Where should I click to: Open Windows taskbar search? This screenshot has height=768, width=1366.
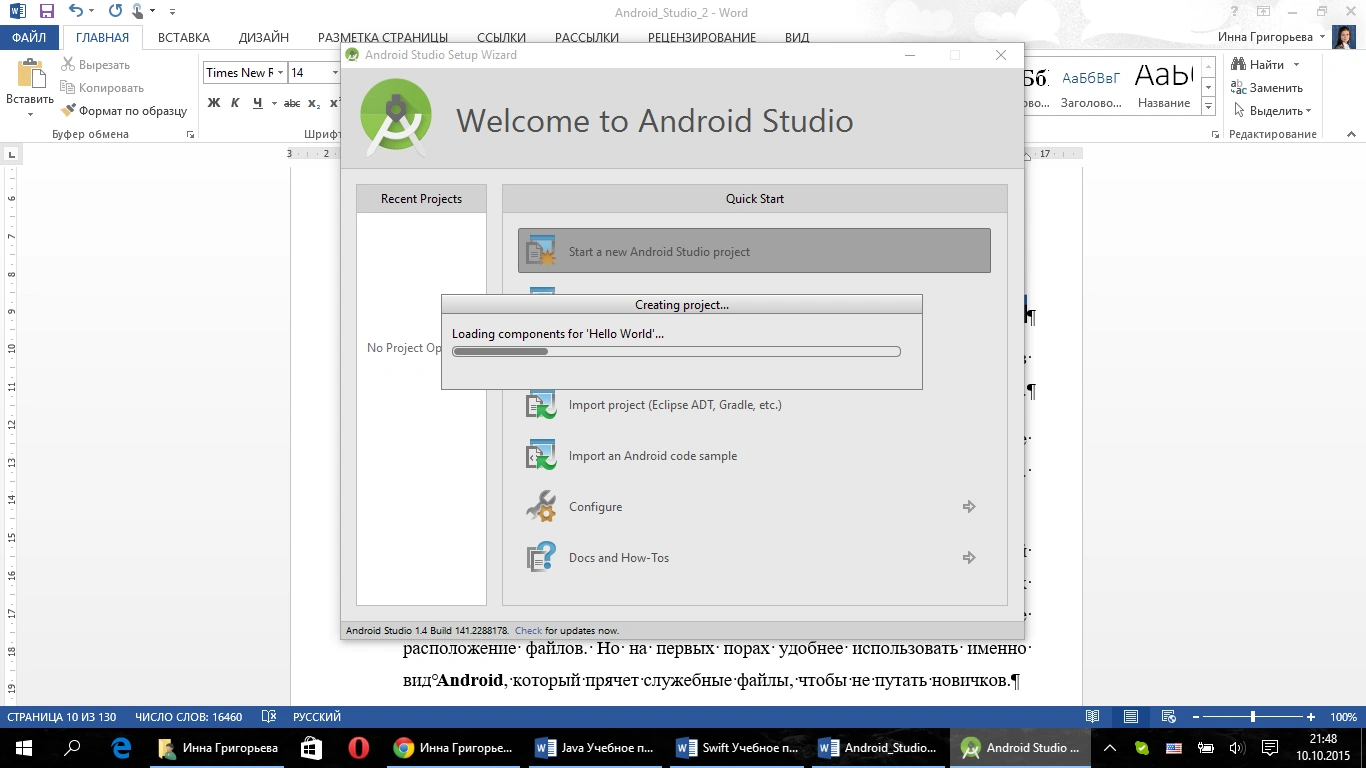72,747
